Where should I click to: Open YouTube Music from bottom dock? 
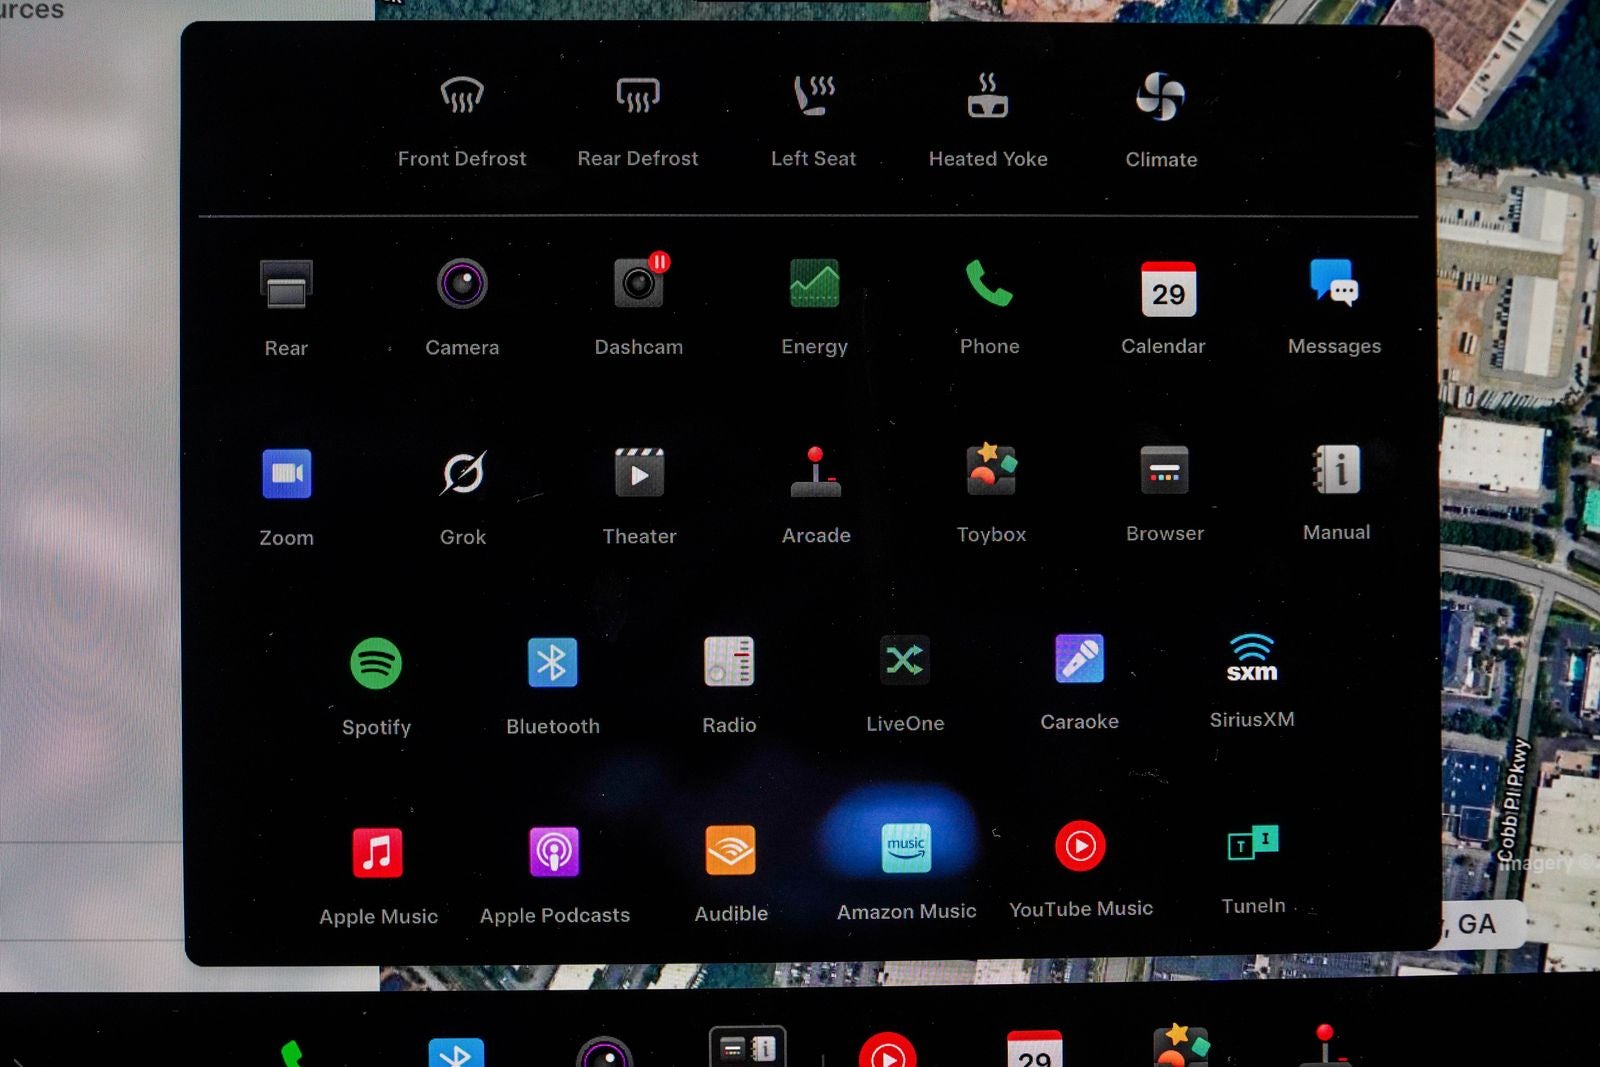887,1050
